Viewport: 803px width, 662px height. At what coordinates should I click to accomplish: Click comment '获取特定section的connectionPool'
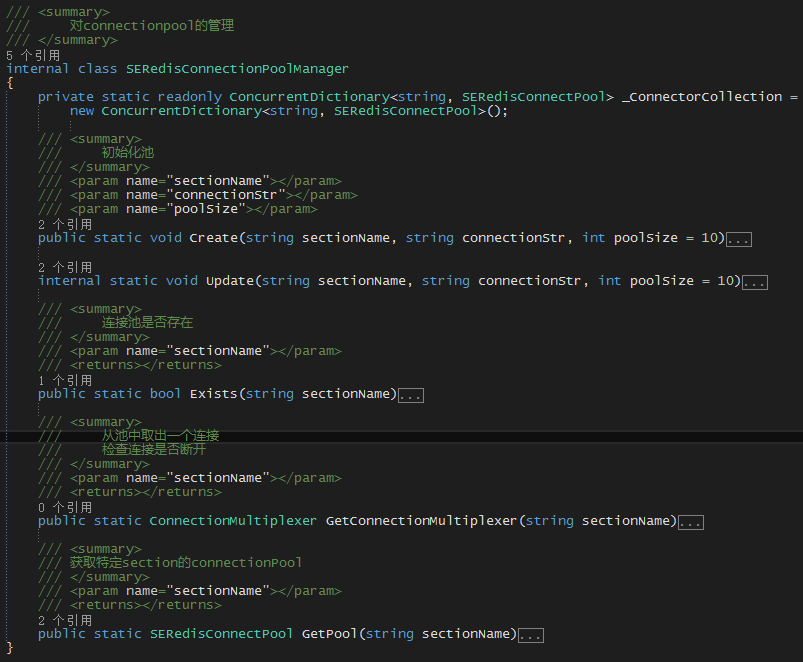(x=185, y=563)
